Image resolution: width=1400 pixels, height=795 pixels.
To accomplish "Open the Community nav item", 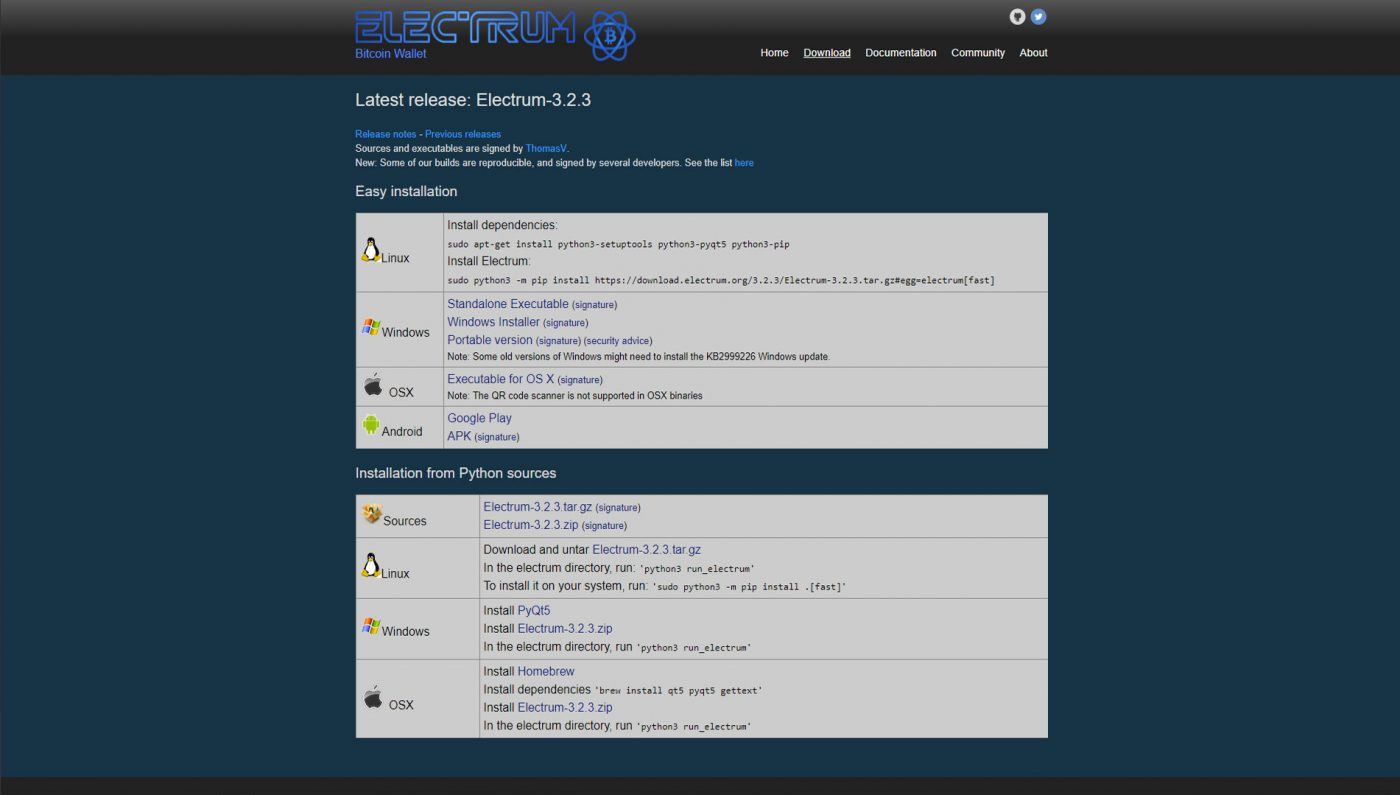I will (978, 53).
